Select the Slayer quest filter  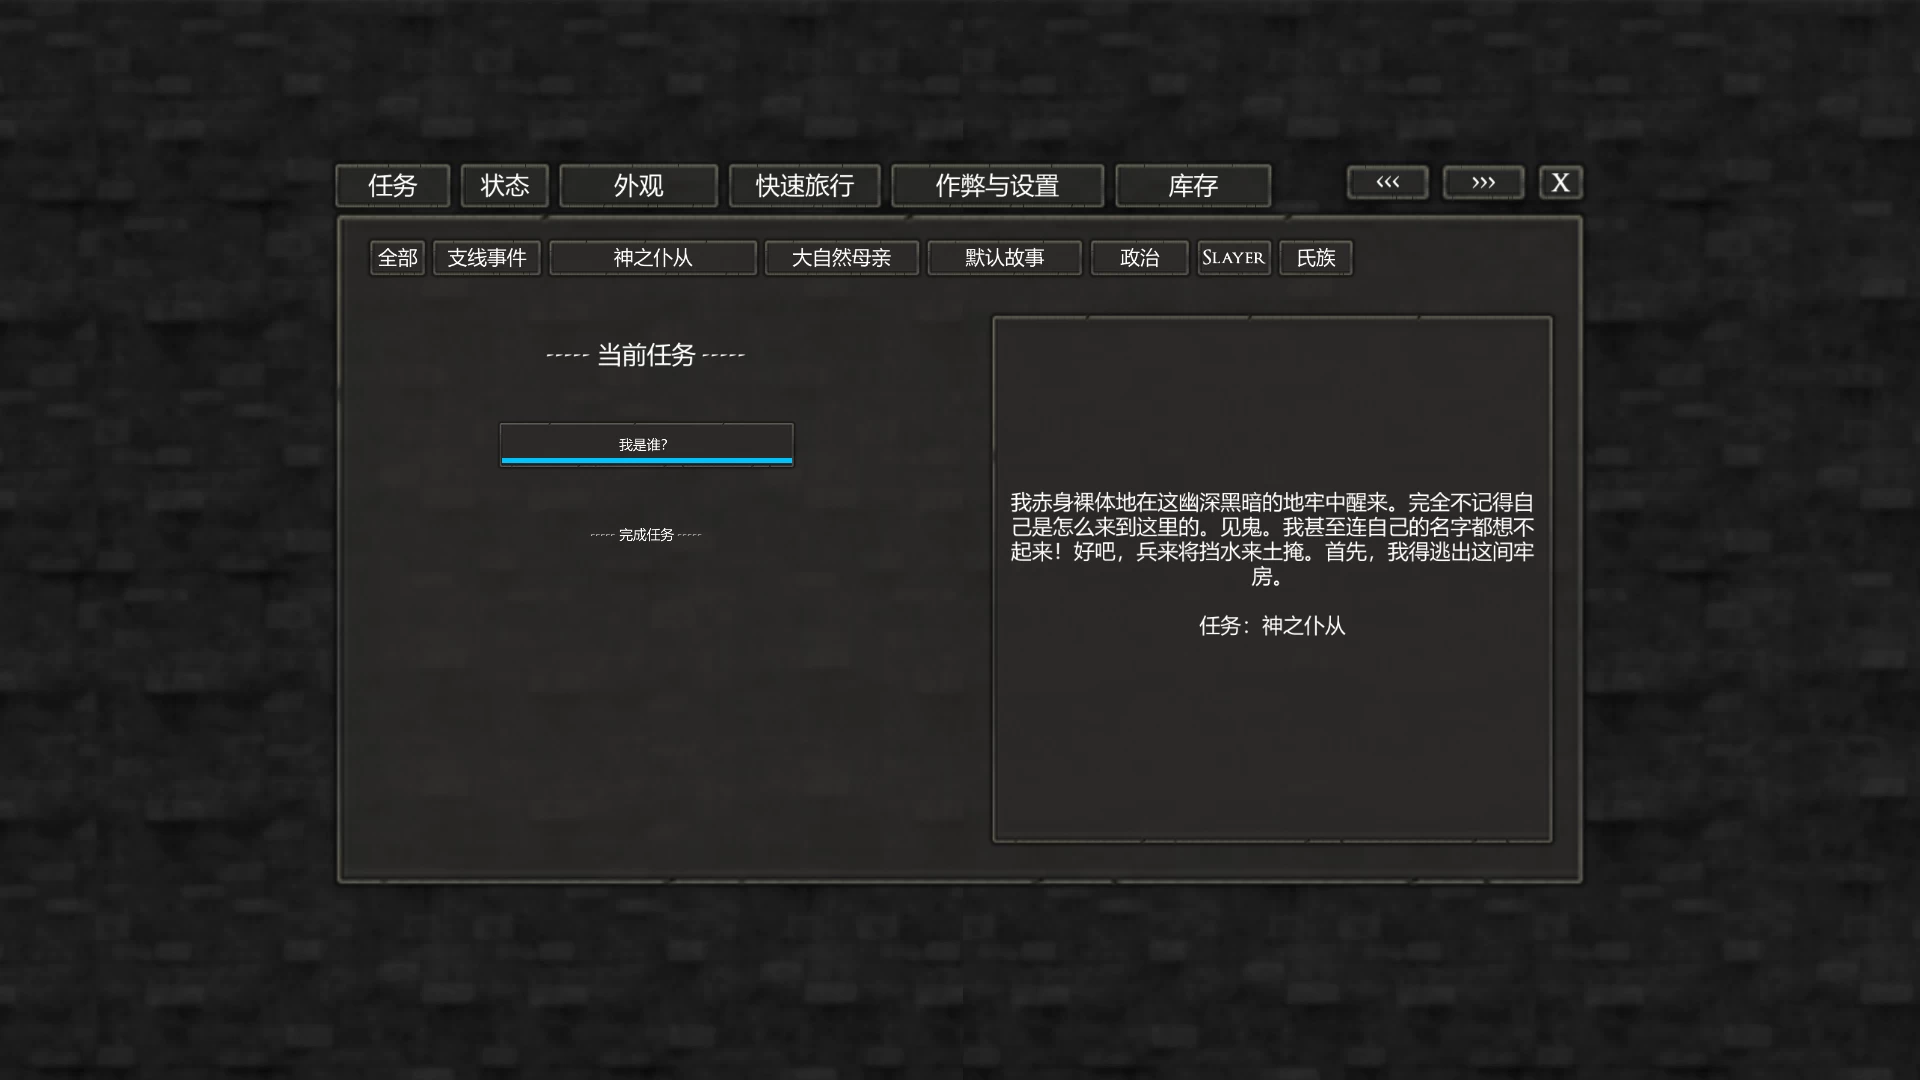point(1233,258)
